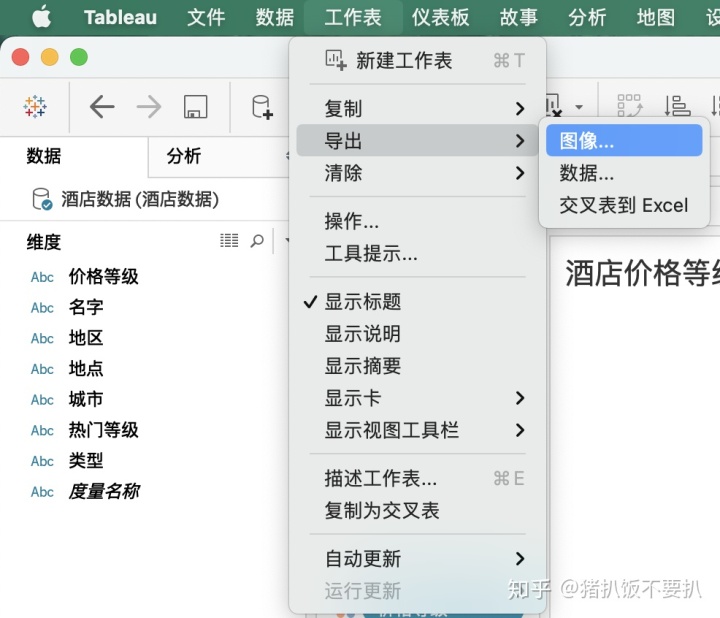720x618 pixels.
Task: Choose 图像... export option
Action: point(624,141)
